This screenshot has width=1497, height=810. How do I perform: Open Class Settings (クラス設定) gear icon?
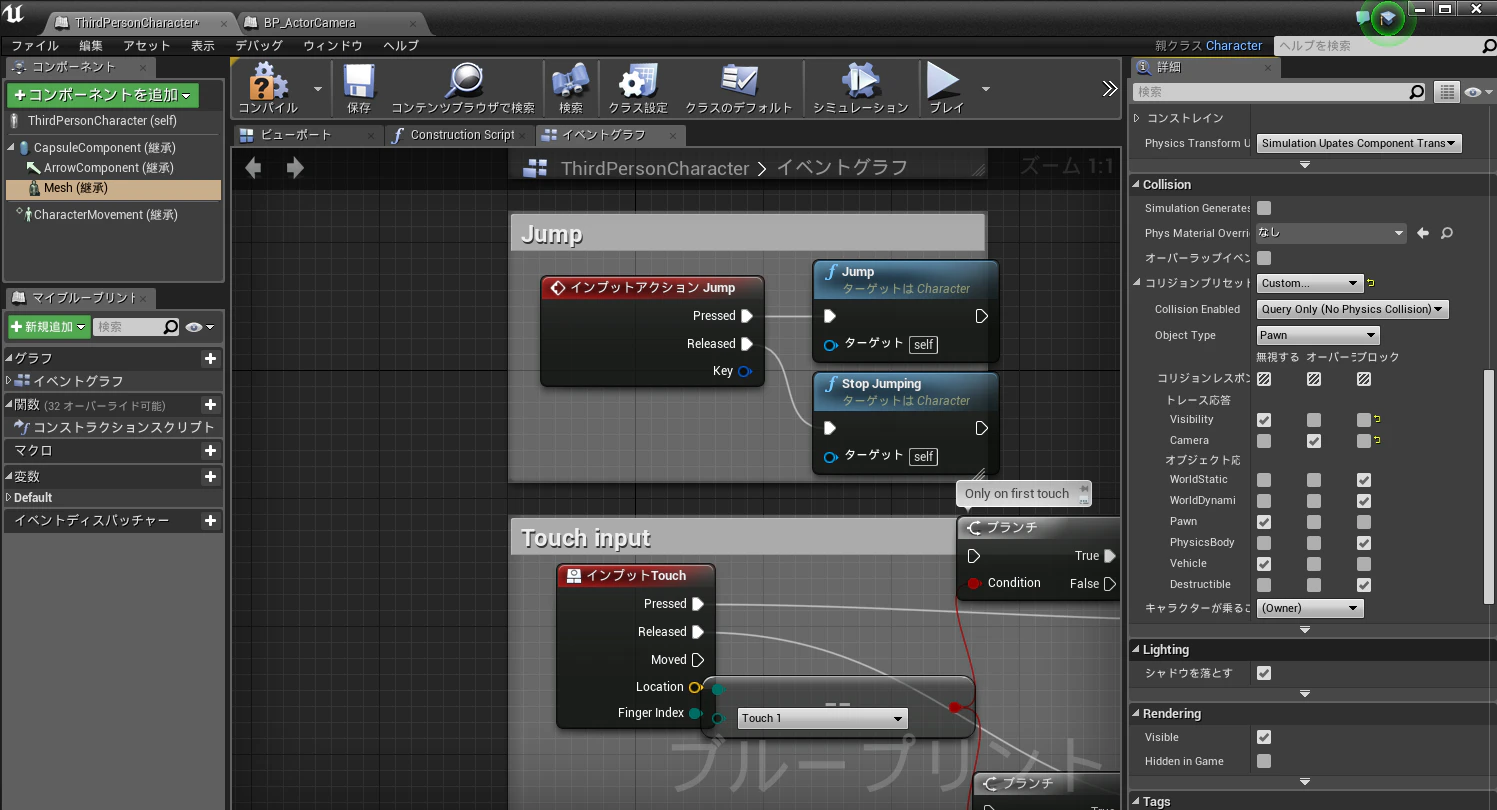point(638,82)
